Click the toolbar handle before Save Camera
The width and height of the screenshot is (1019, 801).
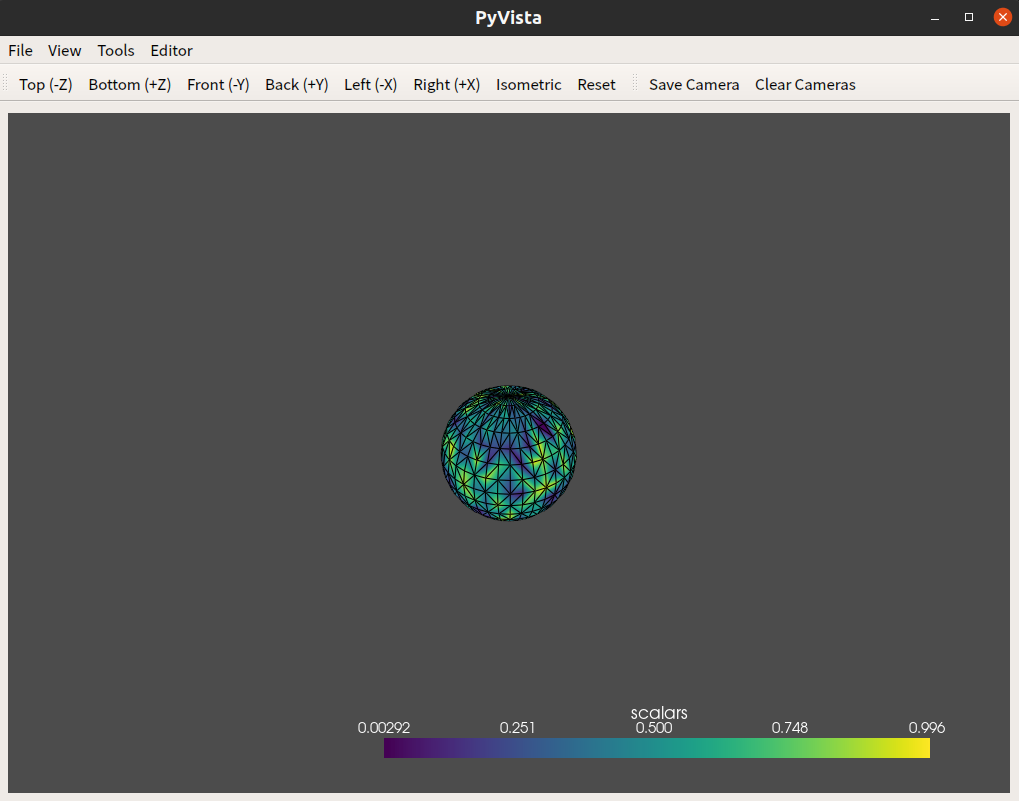[x=635, y=84]
